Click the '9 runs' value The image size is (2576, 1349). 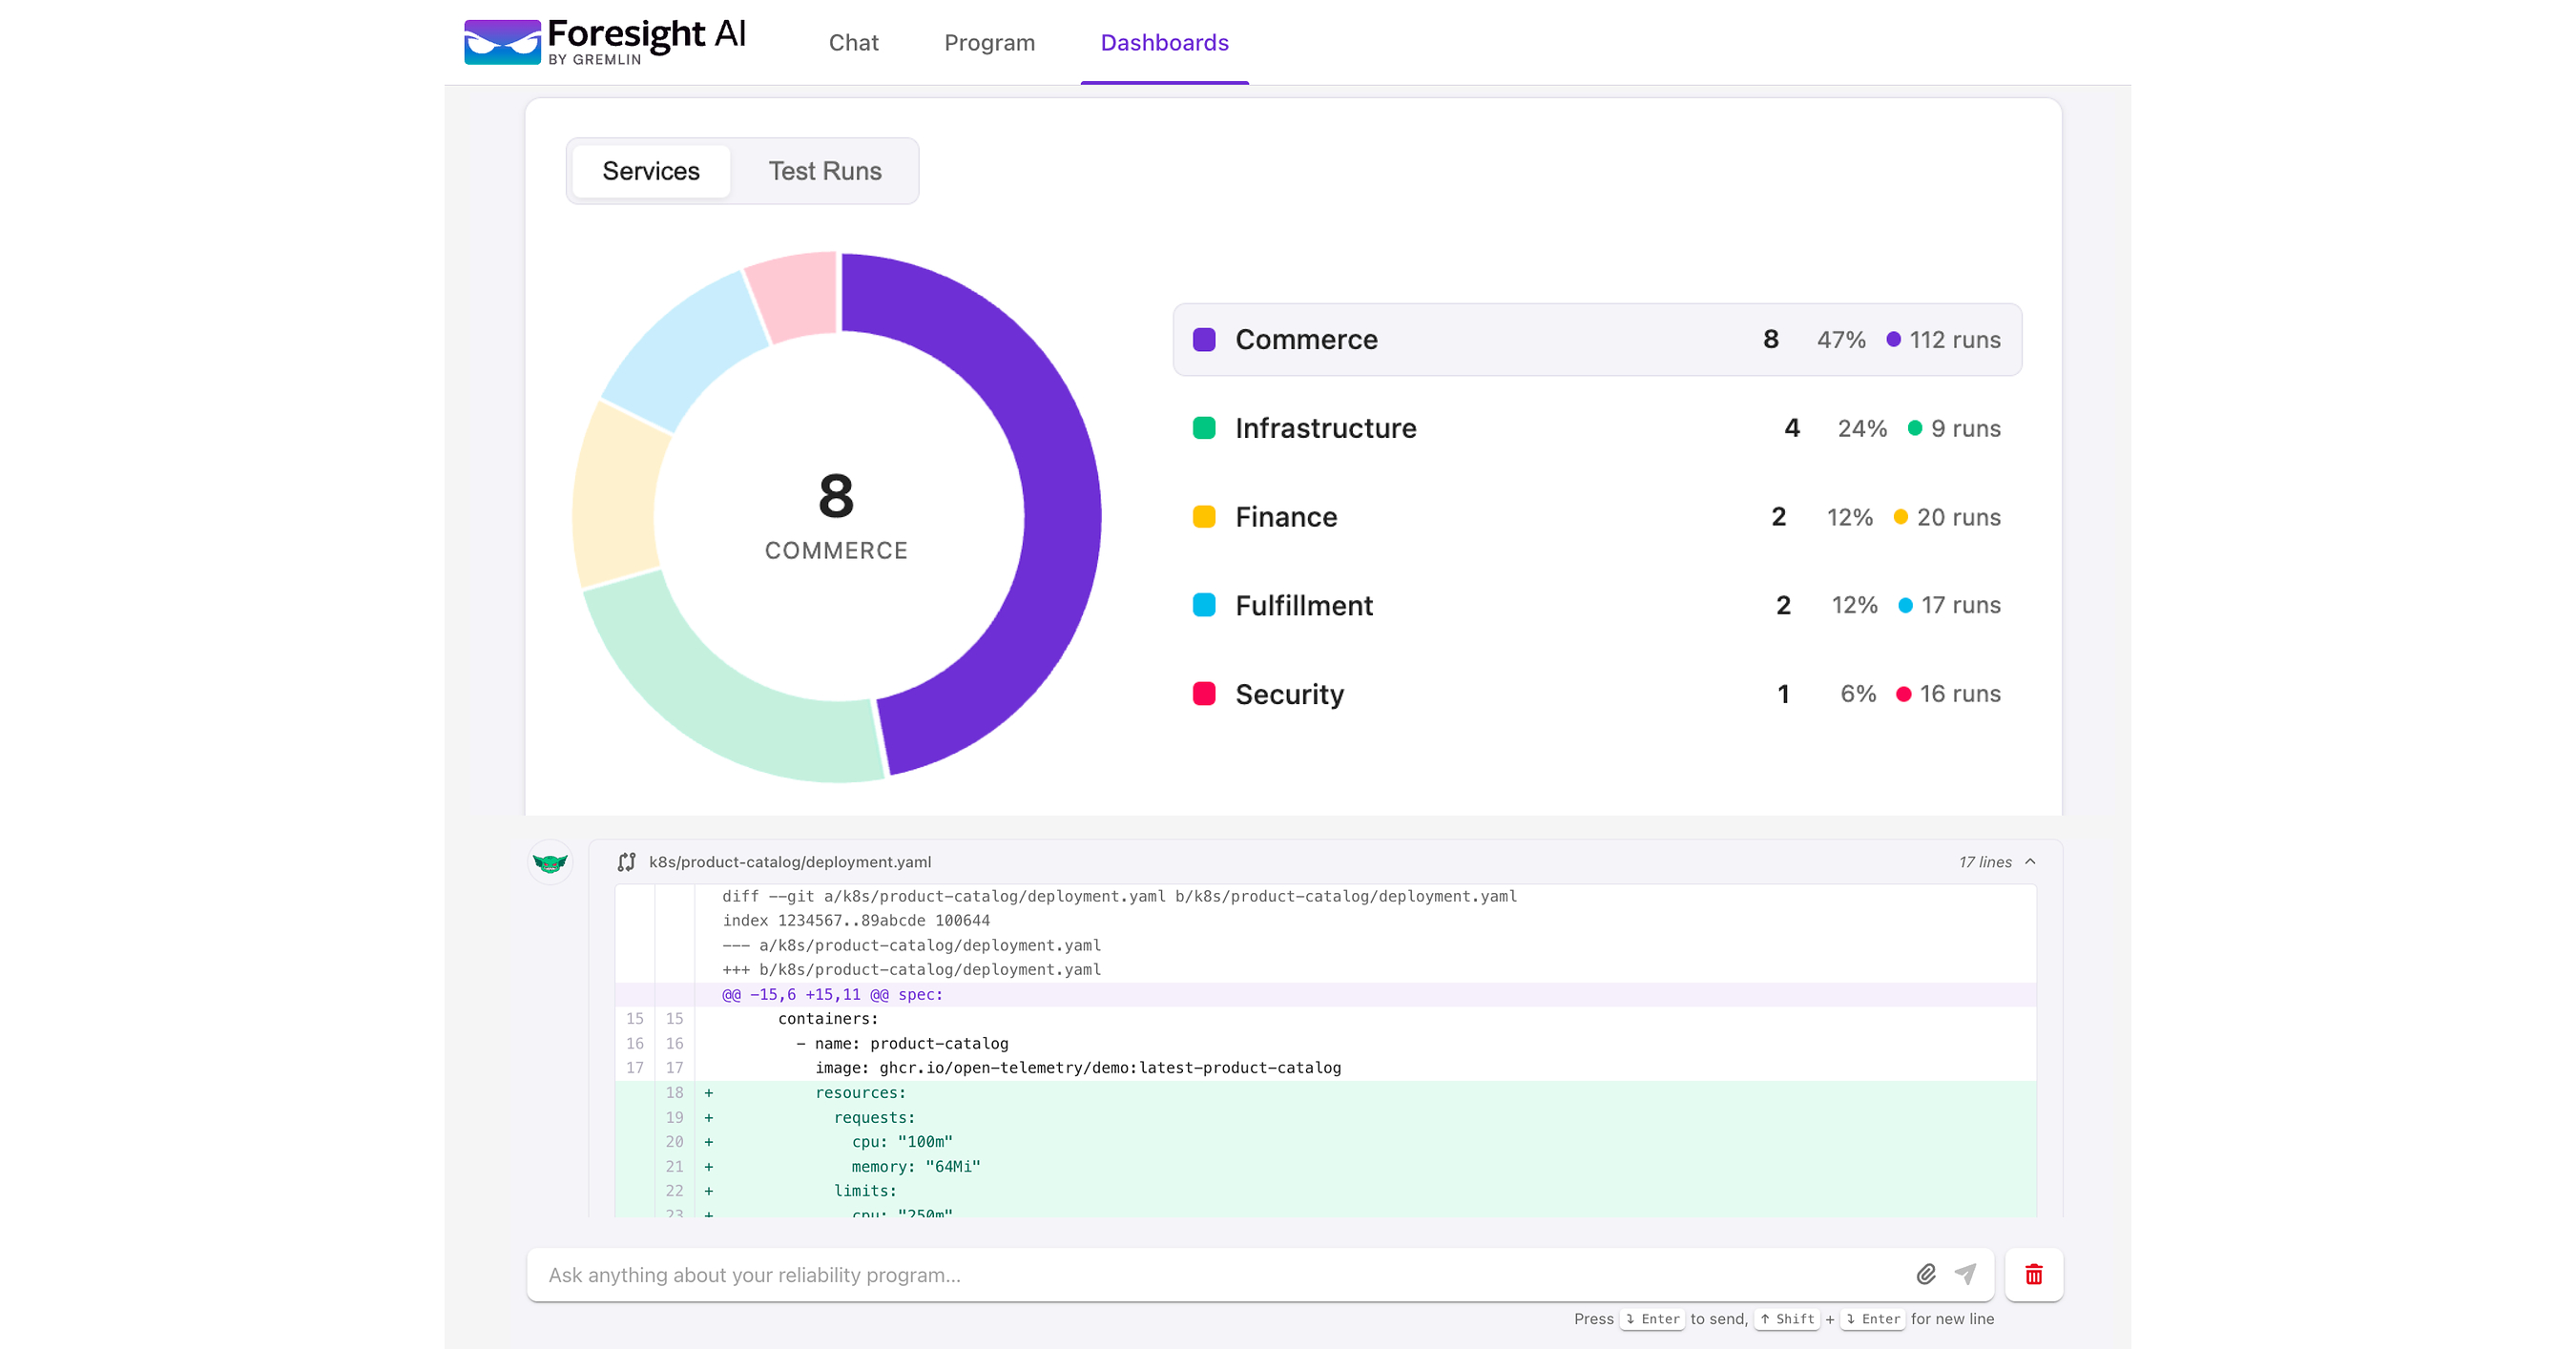[x=1965, y=429]
